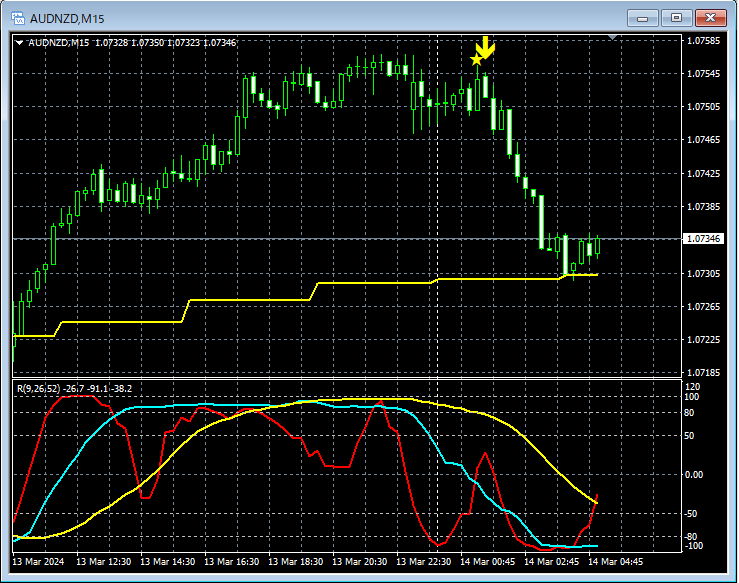Click price scale value 1.07225
The height and width of the screenshot is (583, 739).
tap(703, 339)
